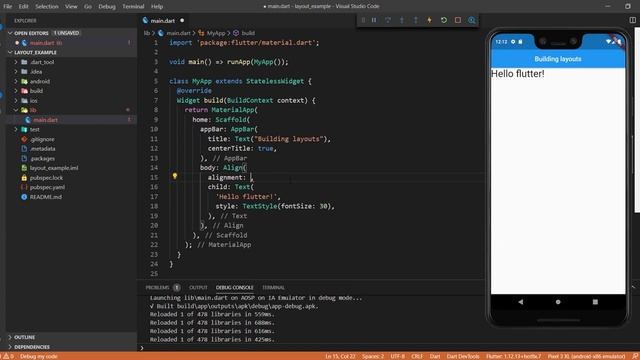Screen dimensions: 640x360
Task: Open the Terminal menu
Action: pos(133,7)
